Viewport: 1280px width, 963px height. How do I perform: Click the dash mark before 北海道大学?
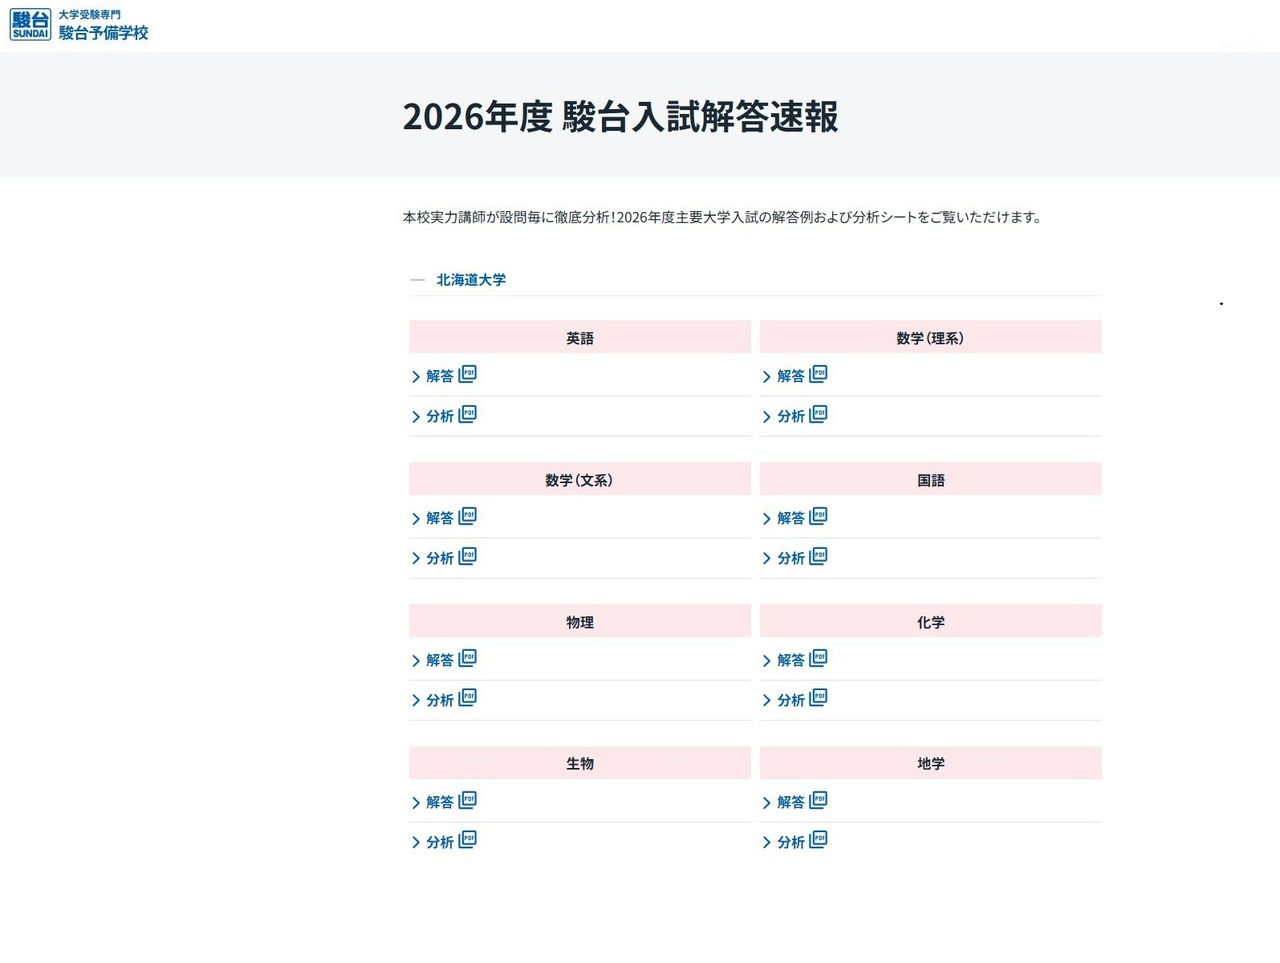click(417, 280)
